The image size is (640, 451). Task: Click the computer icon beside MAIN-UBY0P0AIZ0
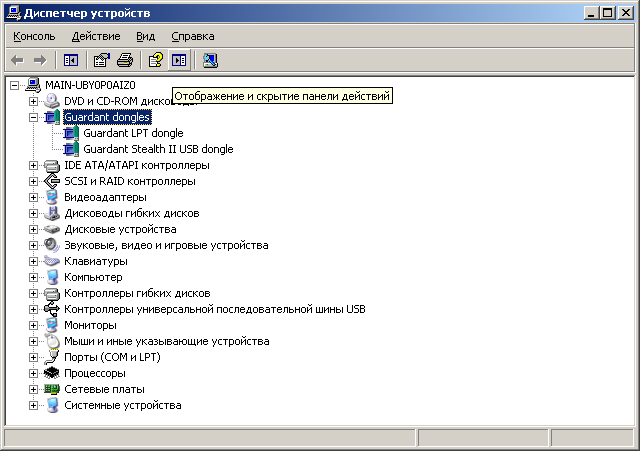tap(33, 85)
